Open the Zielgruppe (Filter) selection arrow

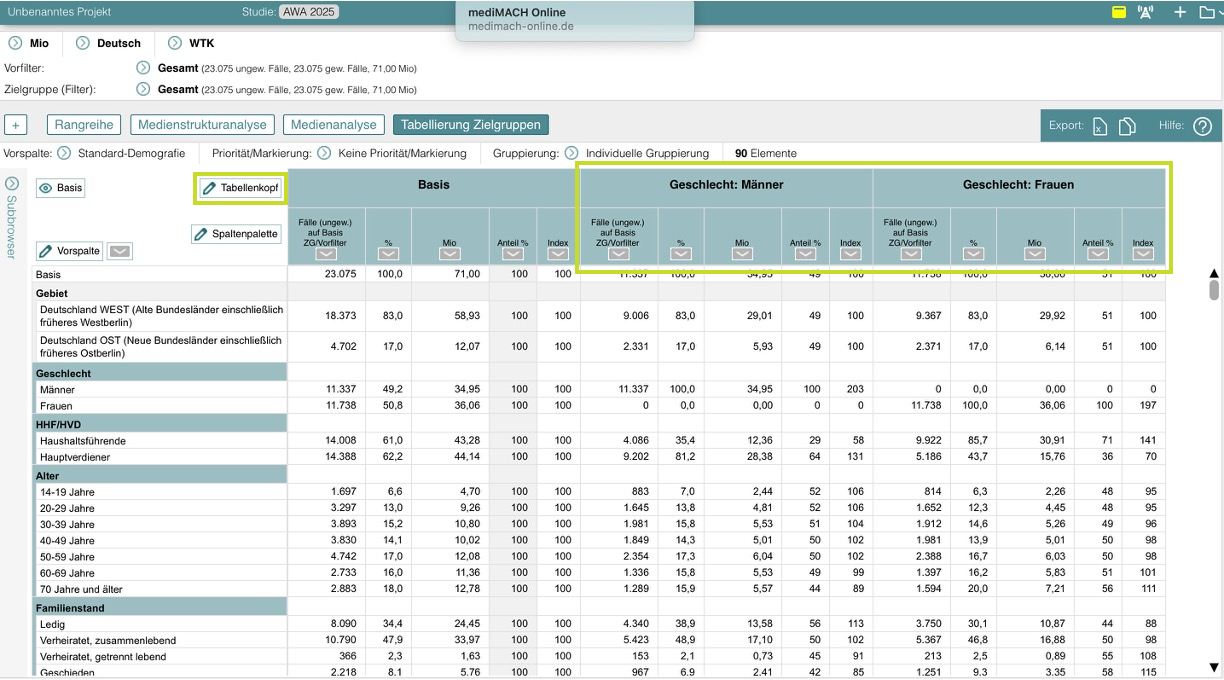coord(143,89)
